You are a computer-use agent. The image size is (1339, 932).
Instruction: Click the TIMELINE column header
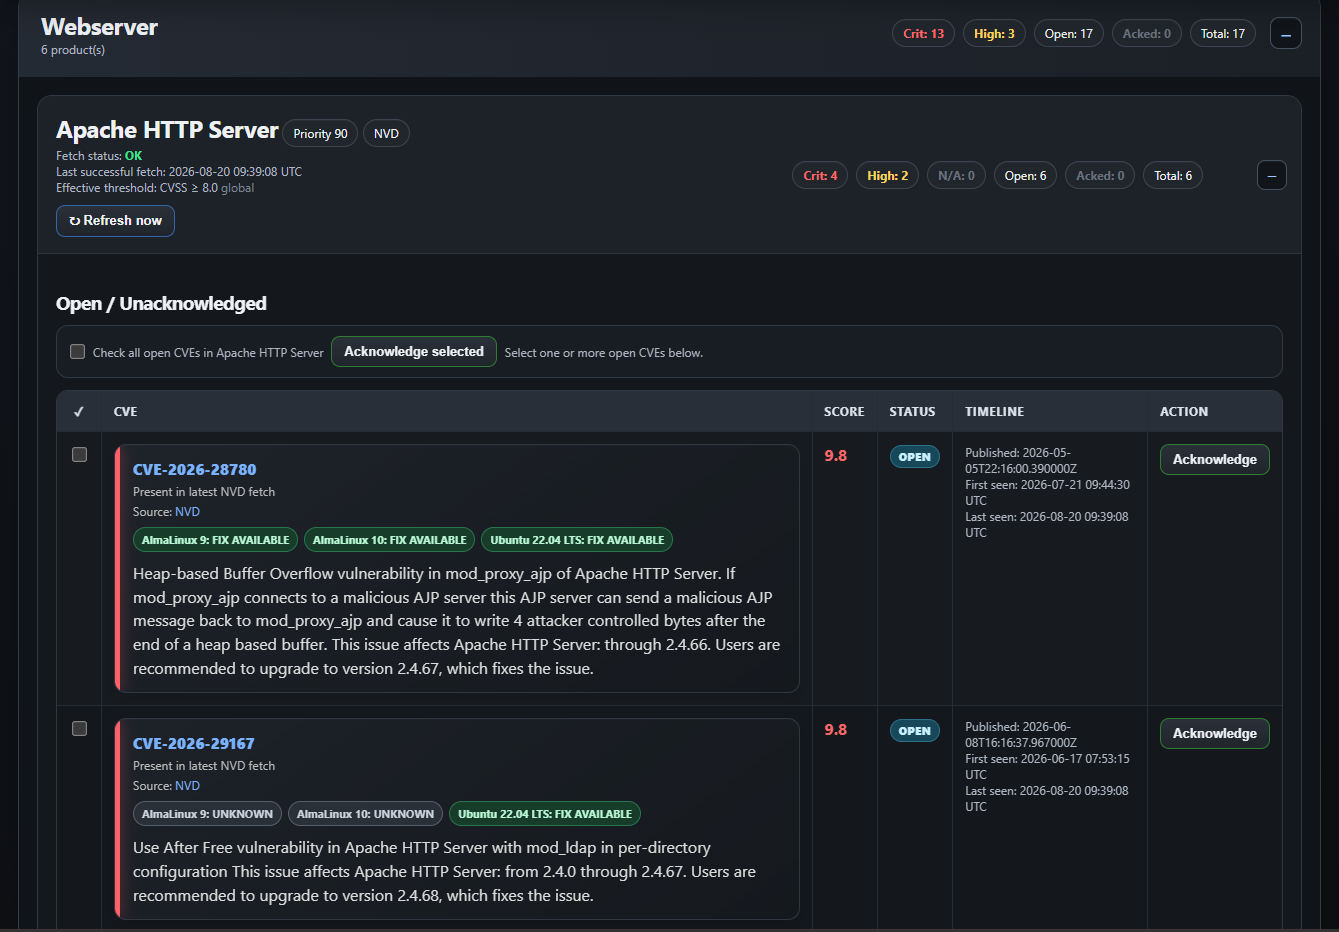(x=995, y=412)
